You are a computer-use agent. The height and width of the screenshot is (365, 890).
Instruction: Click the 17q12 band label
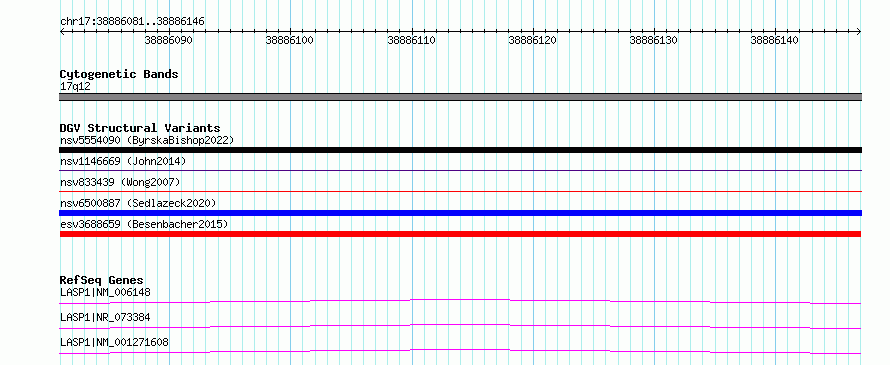coord(75,87)
